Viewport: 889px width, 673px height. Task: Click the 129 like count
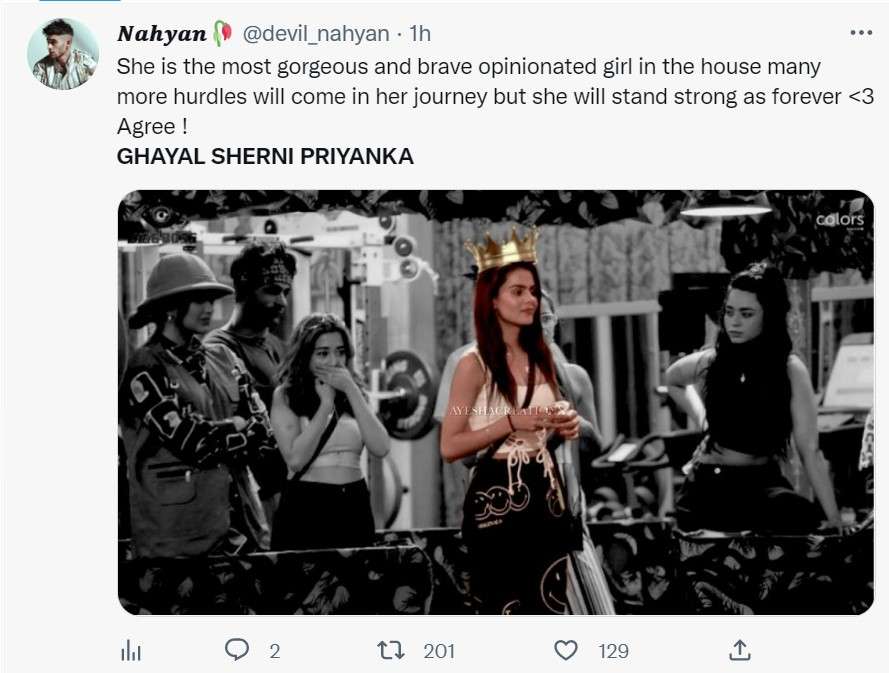613,650
